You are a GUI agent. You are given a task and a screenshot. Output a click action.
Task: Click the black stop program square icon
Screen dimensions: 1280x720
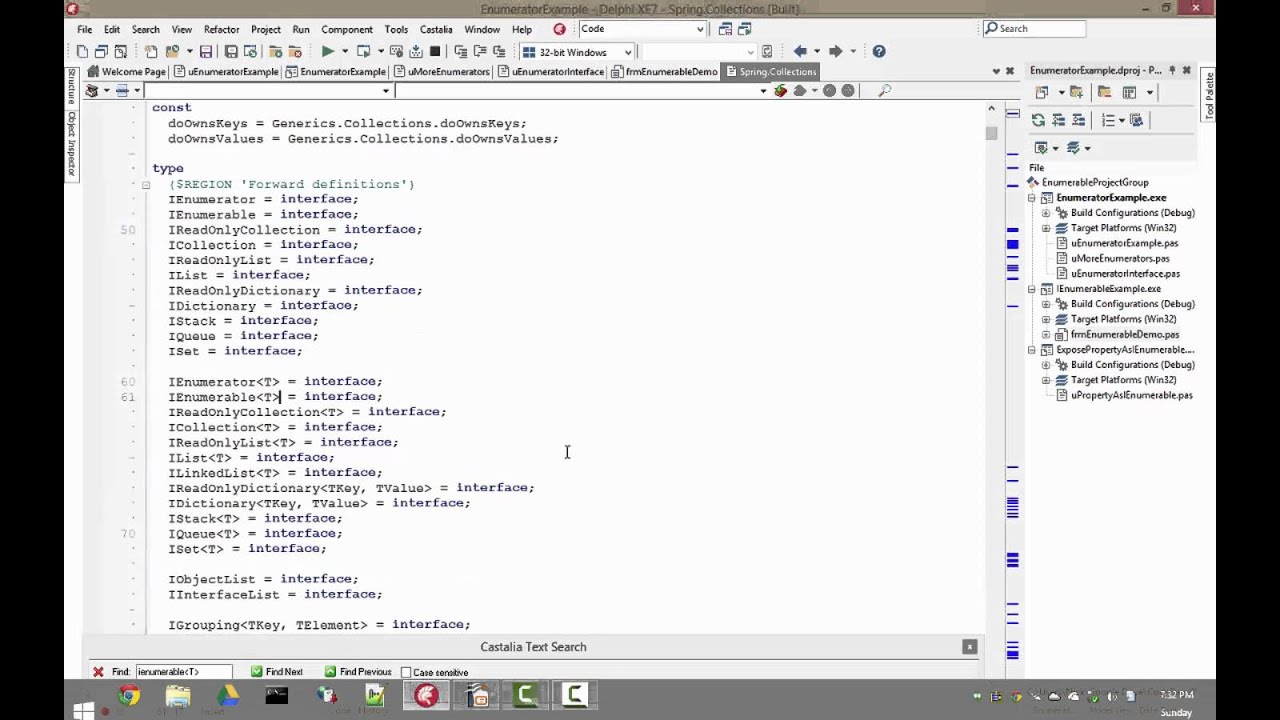tap(435, 51)
